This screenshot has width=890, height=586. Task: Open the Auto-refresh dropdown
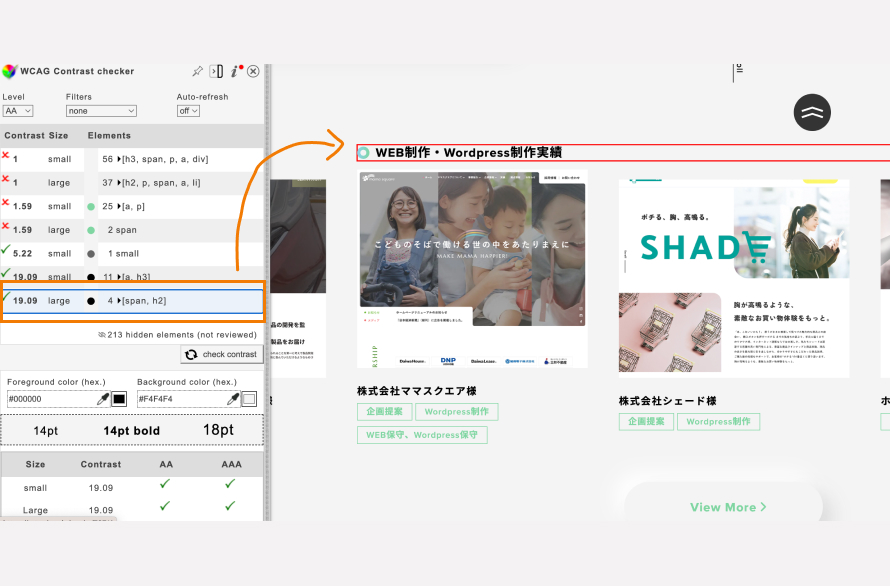(x=188, y=111)
